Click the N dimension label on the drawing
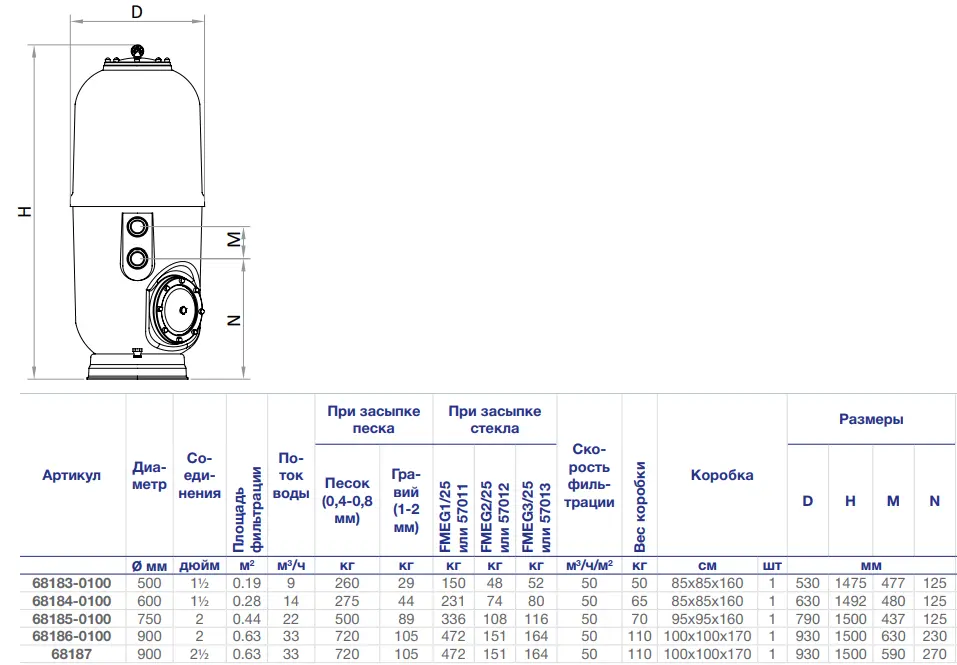 pos(234,320)
